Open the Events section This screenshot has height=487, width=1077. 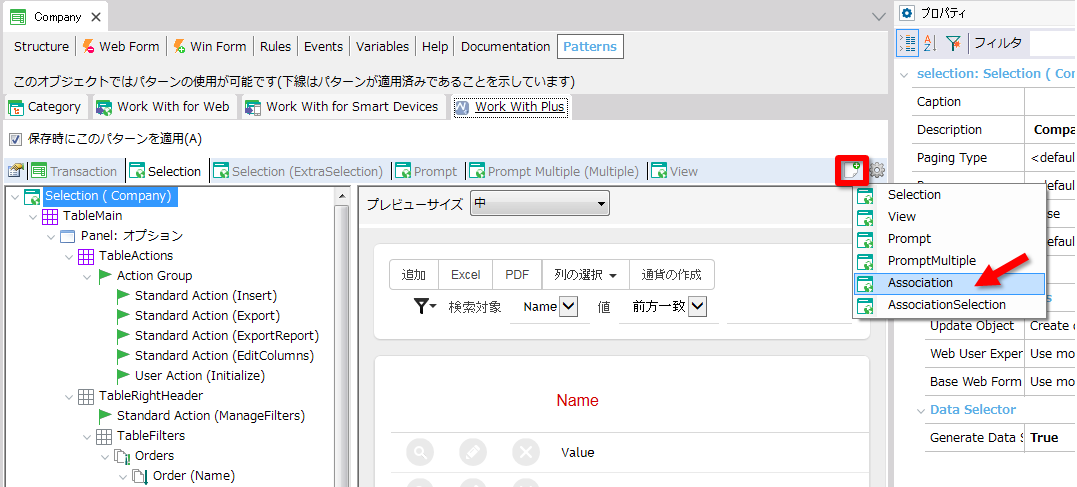coord(324,47)
